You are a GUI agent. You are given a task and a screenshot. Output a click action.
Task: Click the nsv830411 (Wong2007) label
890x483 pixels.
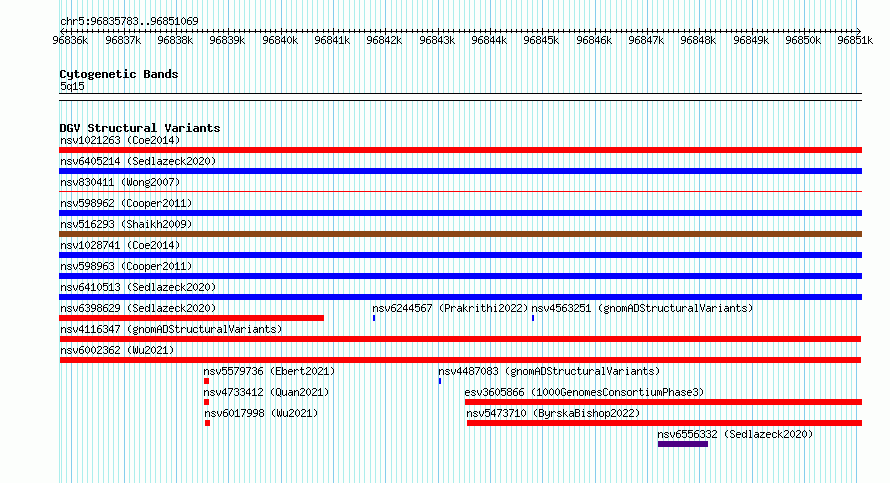pyautogui.click(x=120, y=182)
